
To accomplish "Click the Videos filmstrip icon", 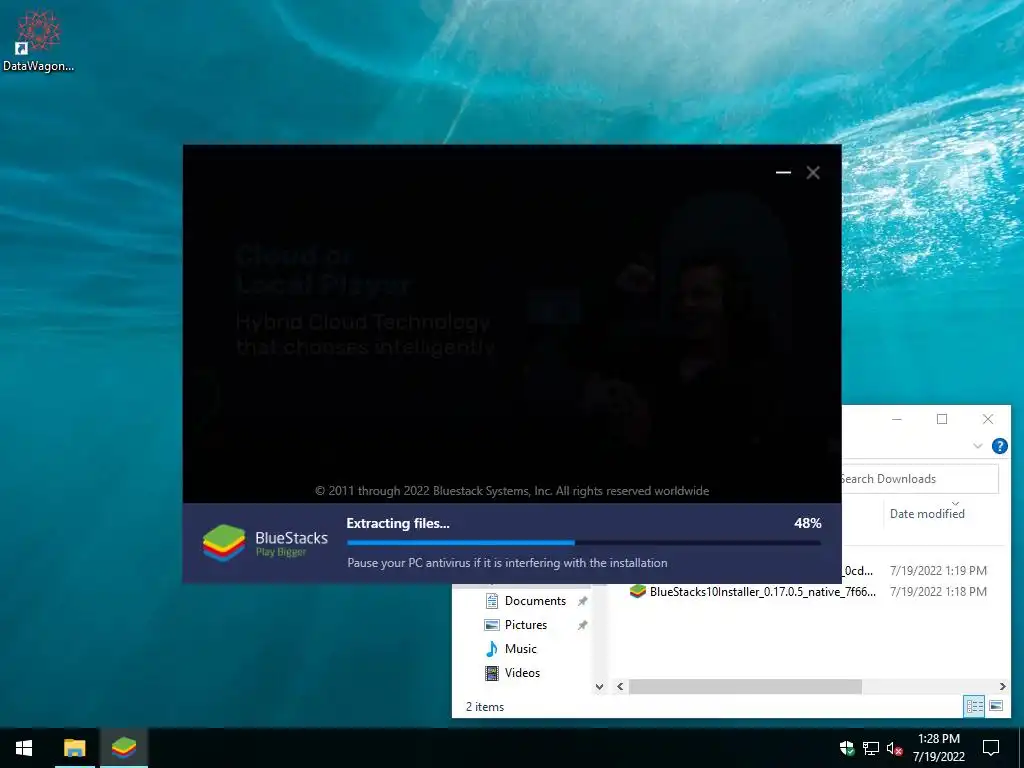I will click(492, 673).
